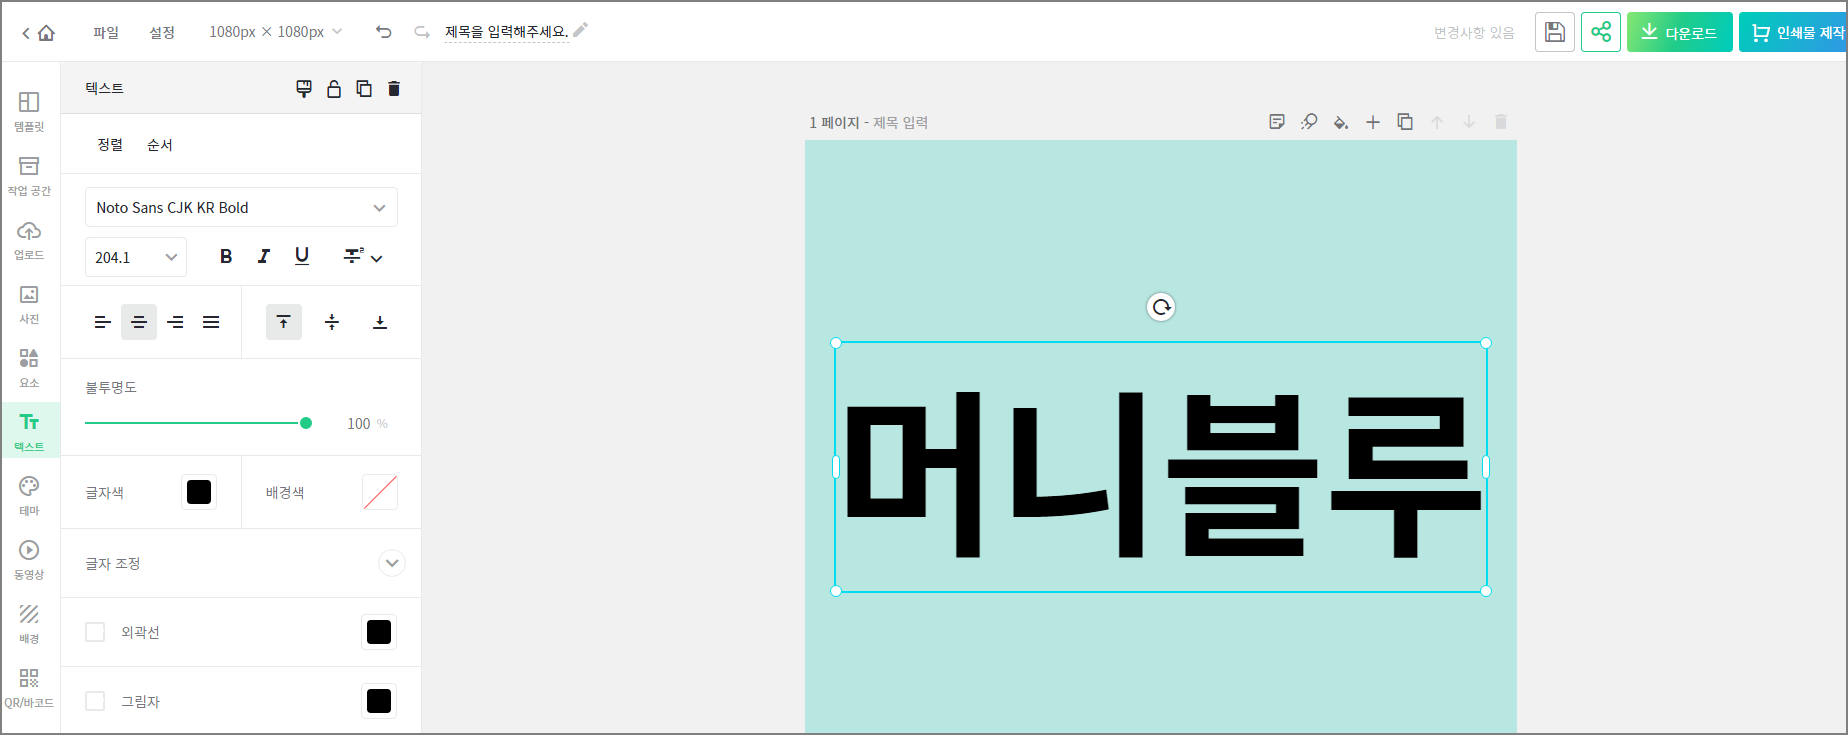Align text center
This screenshot has width=1848, height=735.
pos(139,322)
